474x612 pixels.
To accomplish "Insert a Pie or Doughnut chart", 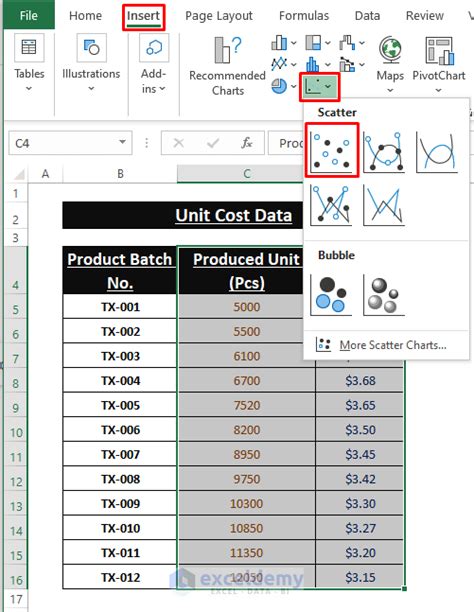I will click(x=279, y=86).
